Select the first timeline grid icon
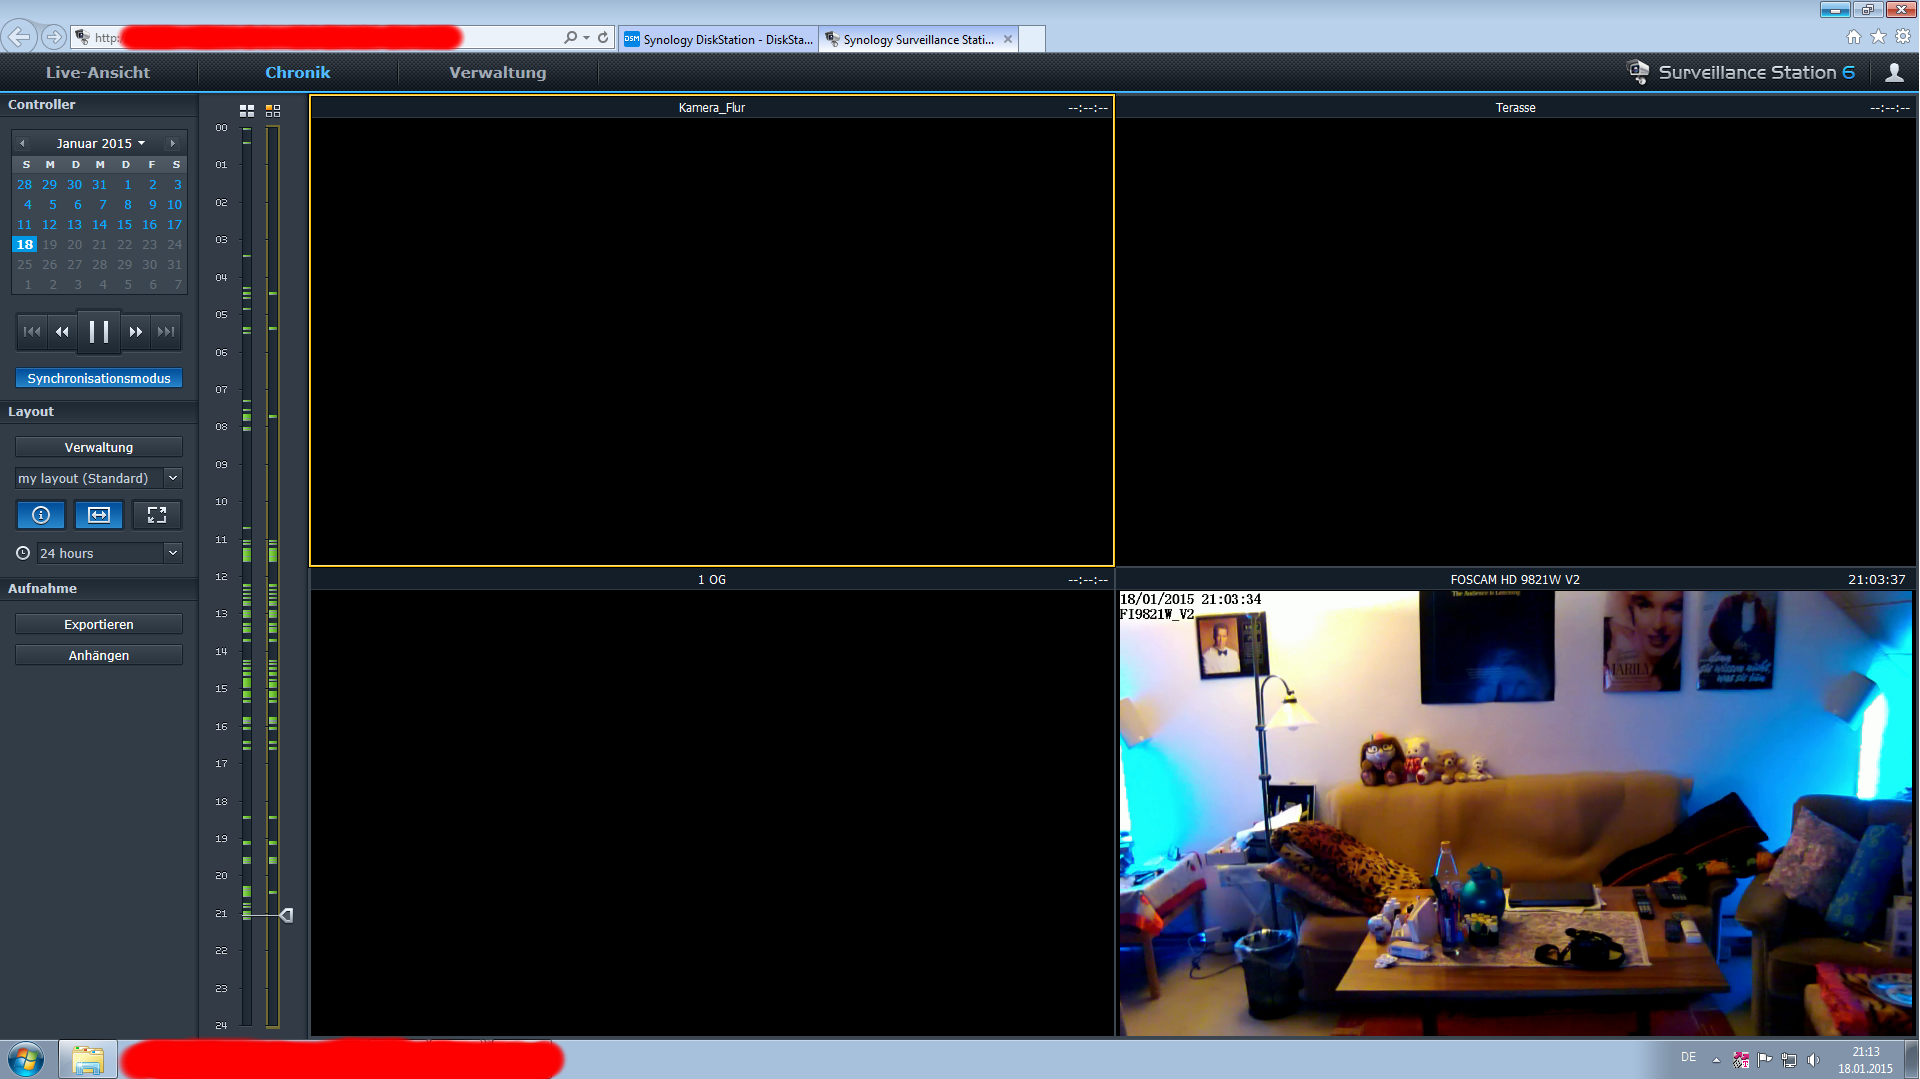 click(247, 110)
